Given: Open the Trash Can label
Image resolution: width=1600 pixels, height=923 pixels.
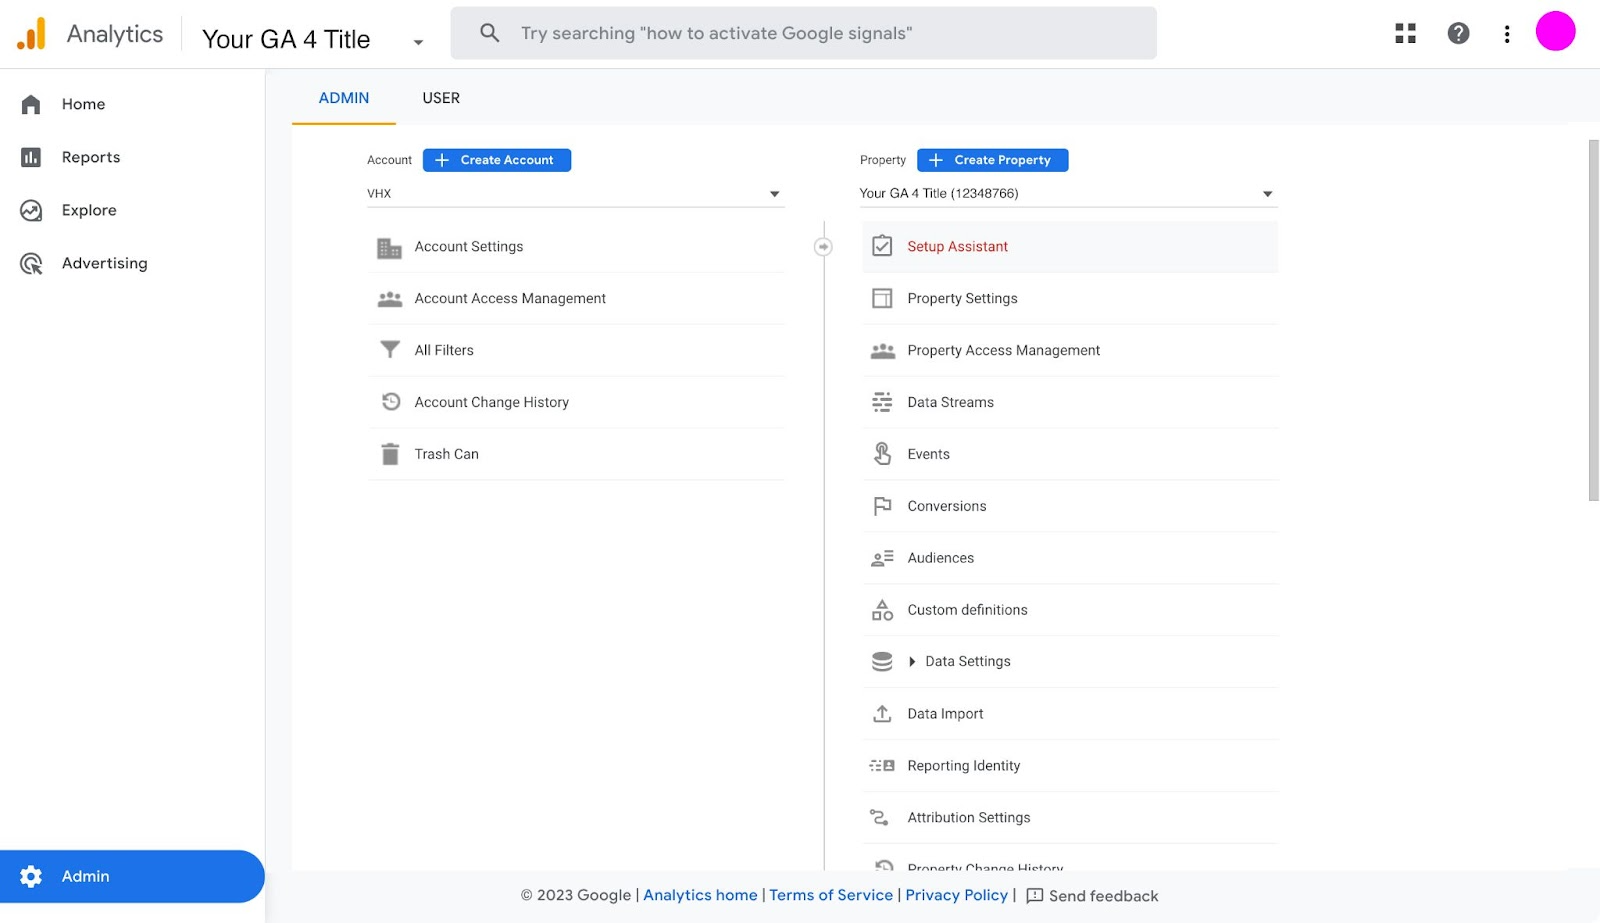Looking at the screenshot, I should click(446, 454).
